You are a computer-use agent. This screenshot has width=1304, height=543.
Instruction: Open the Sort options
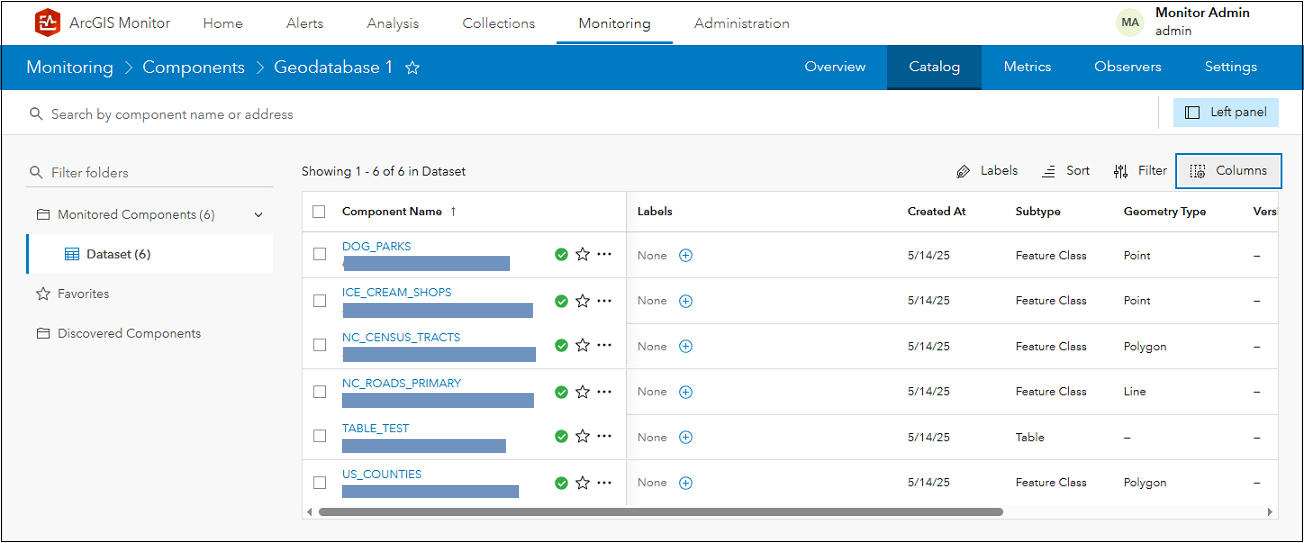1066,171
